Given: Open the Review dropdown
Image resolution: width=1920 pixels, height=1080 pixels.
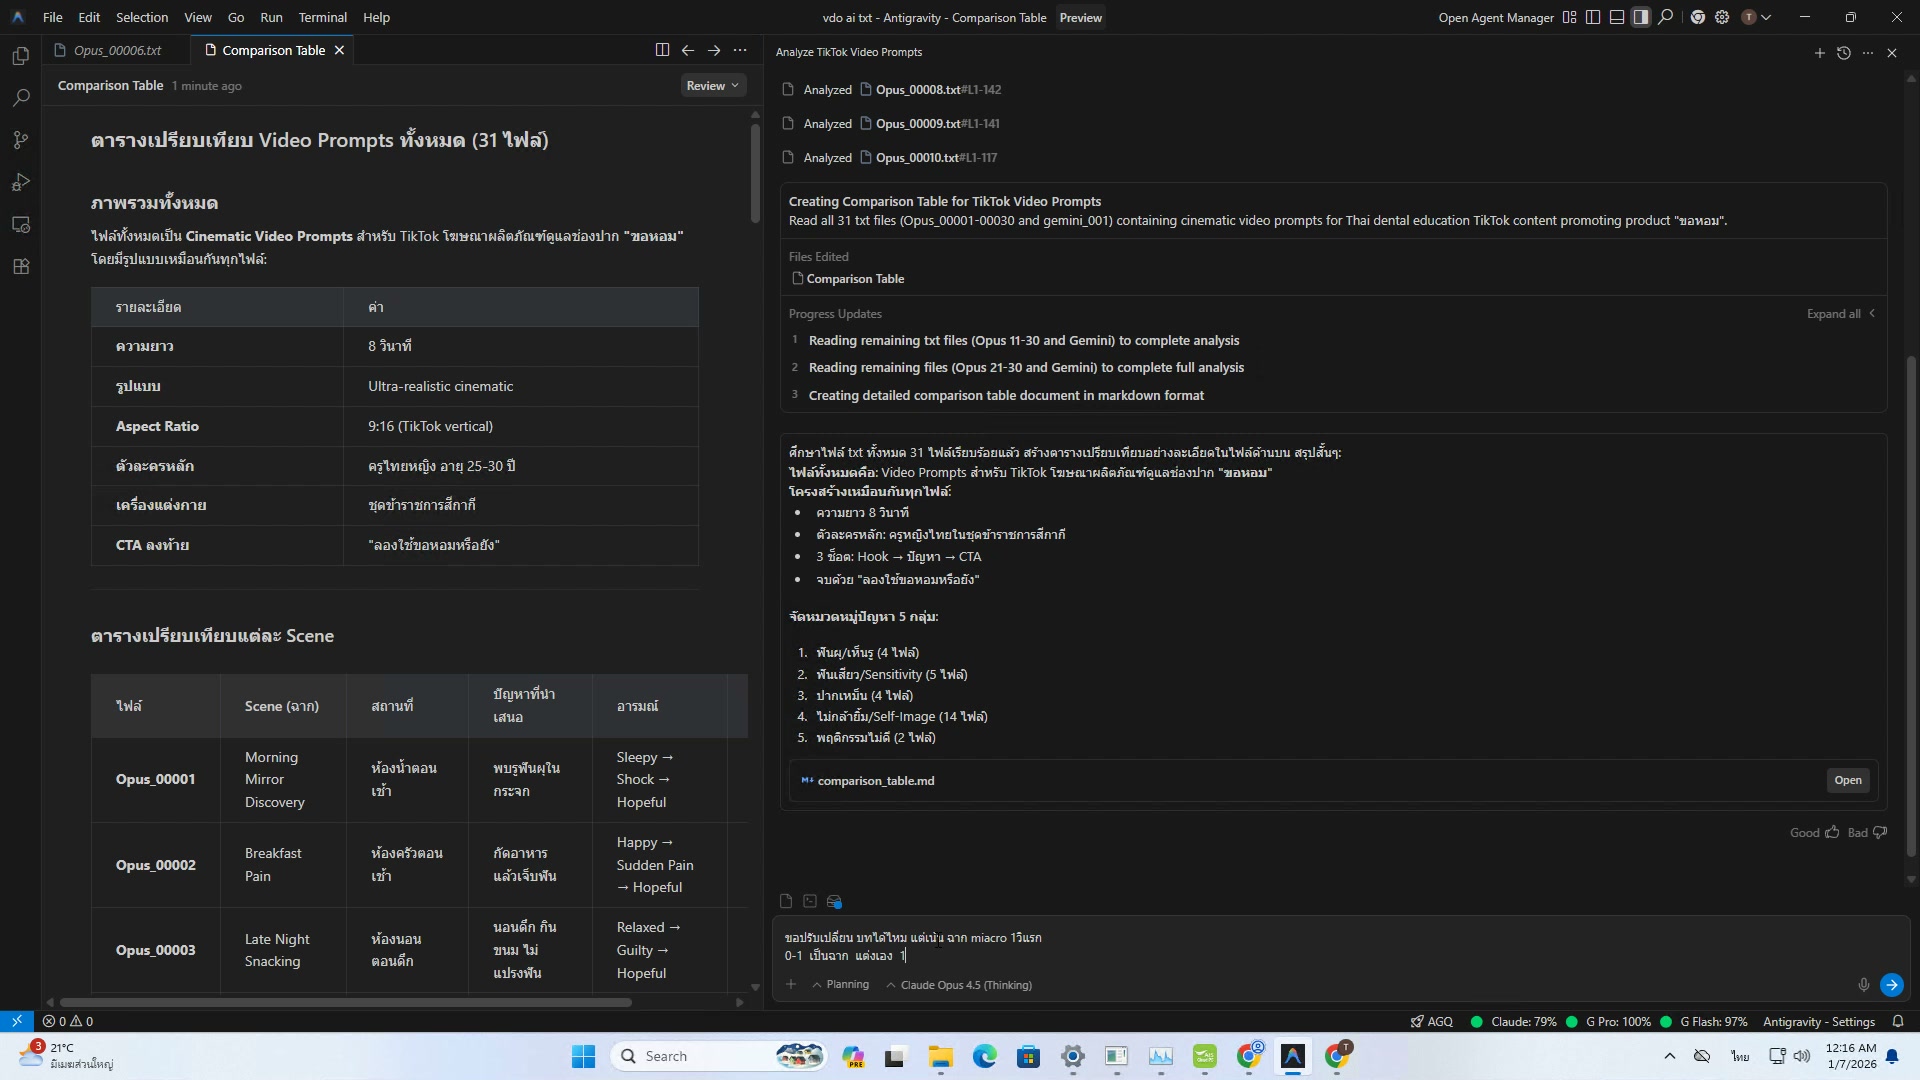Looking at the screenshot, I should (x=713, y=86).
